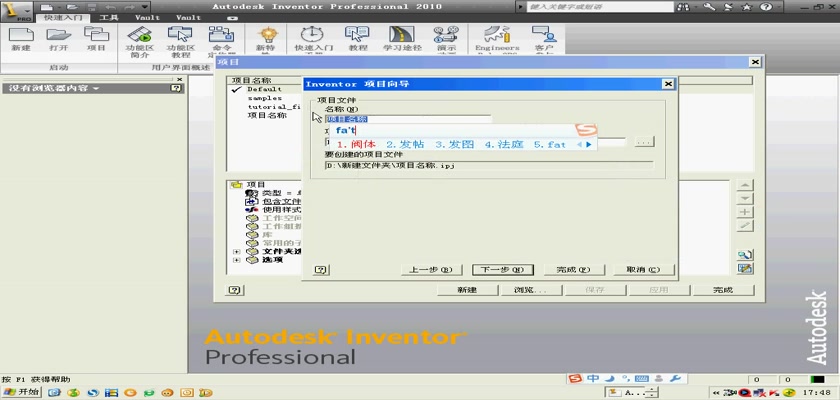840x400 pixels.
Task: Go to next IME candidate page arrow
Action: 589,145
